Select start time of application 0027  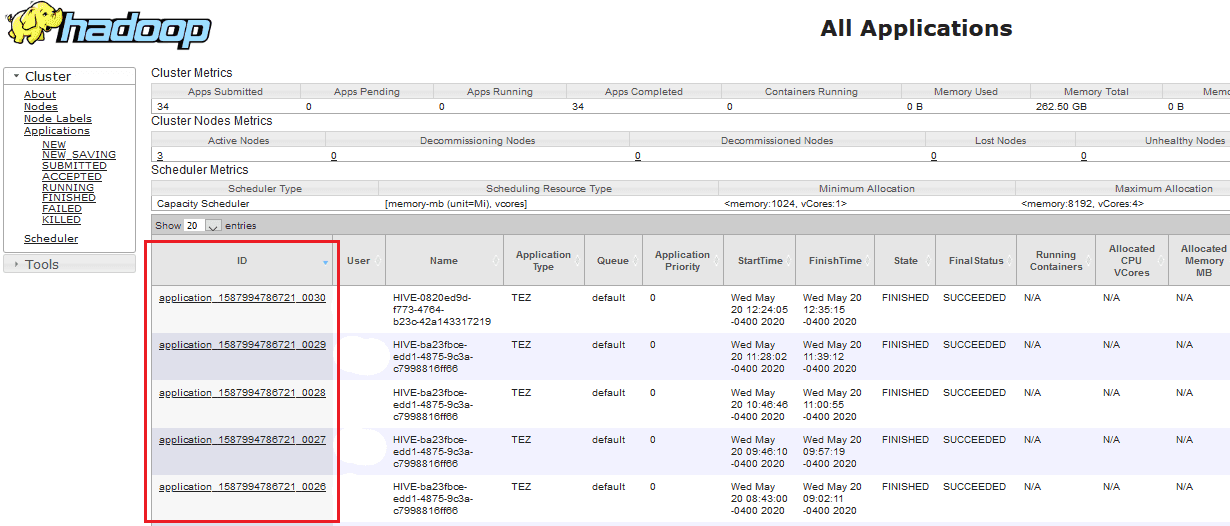[x=759, y=452]
